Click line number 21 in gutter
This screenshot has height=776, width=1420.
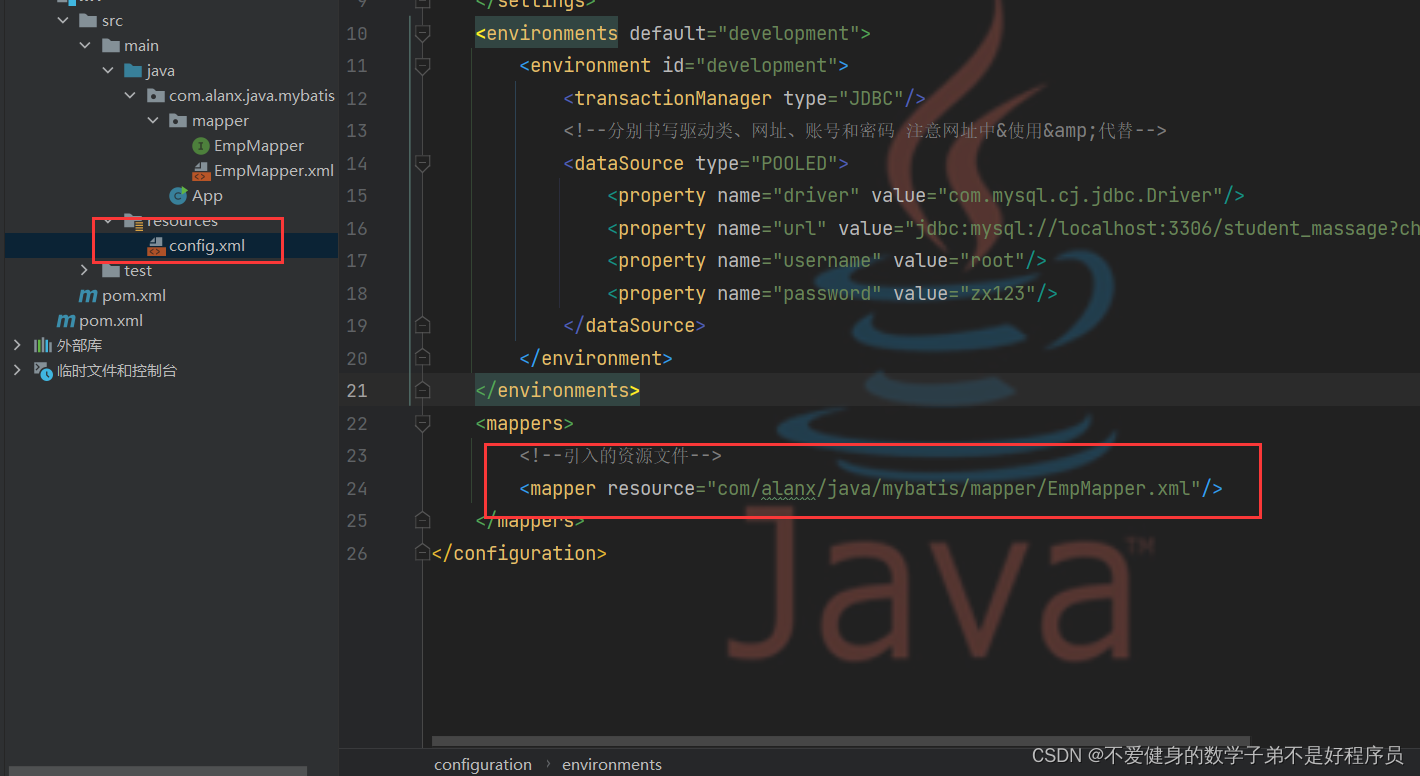tap(357, 391)
